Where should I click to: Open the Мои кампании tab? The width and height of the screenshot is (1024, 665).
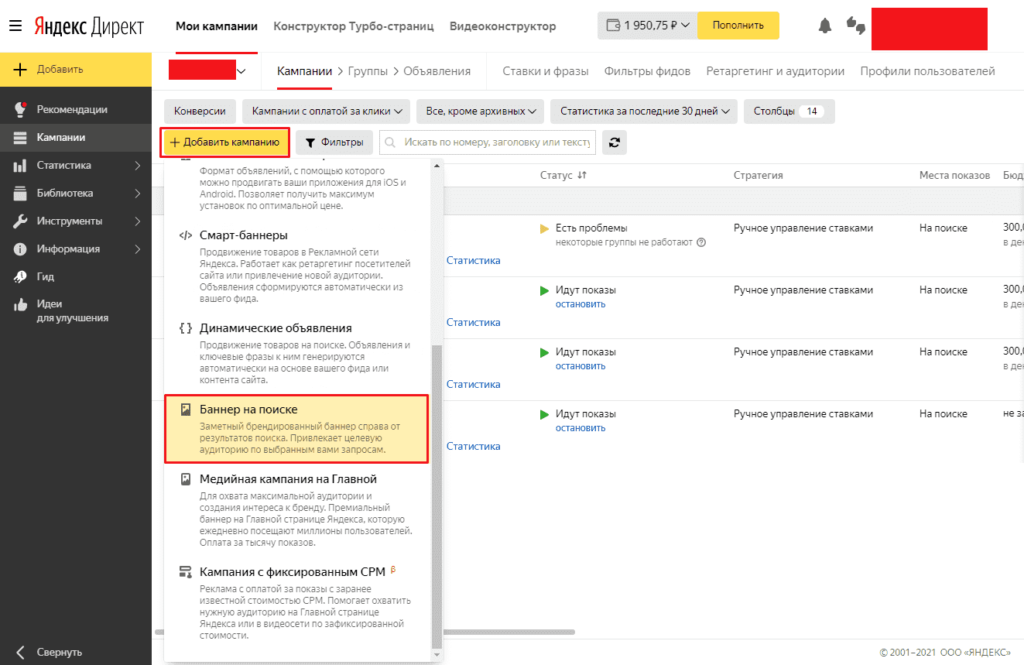pos(216,26)
